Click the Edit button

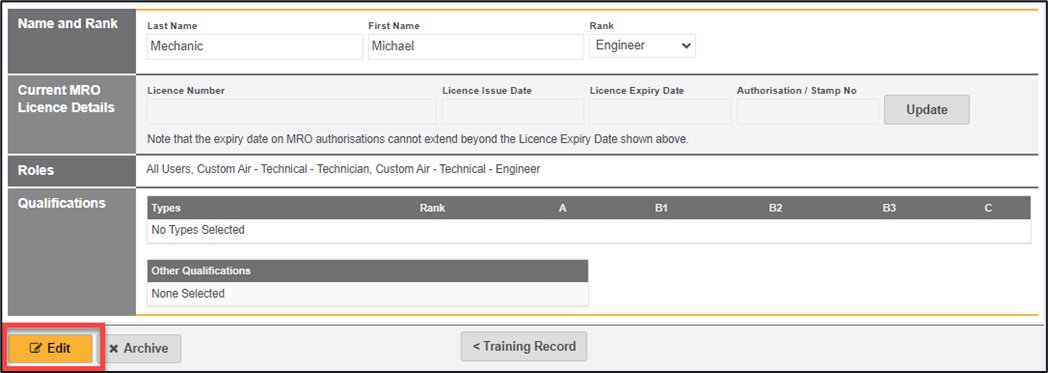[x=50, y=348]
